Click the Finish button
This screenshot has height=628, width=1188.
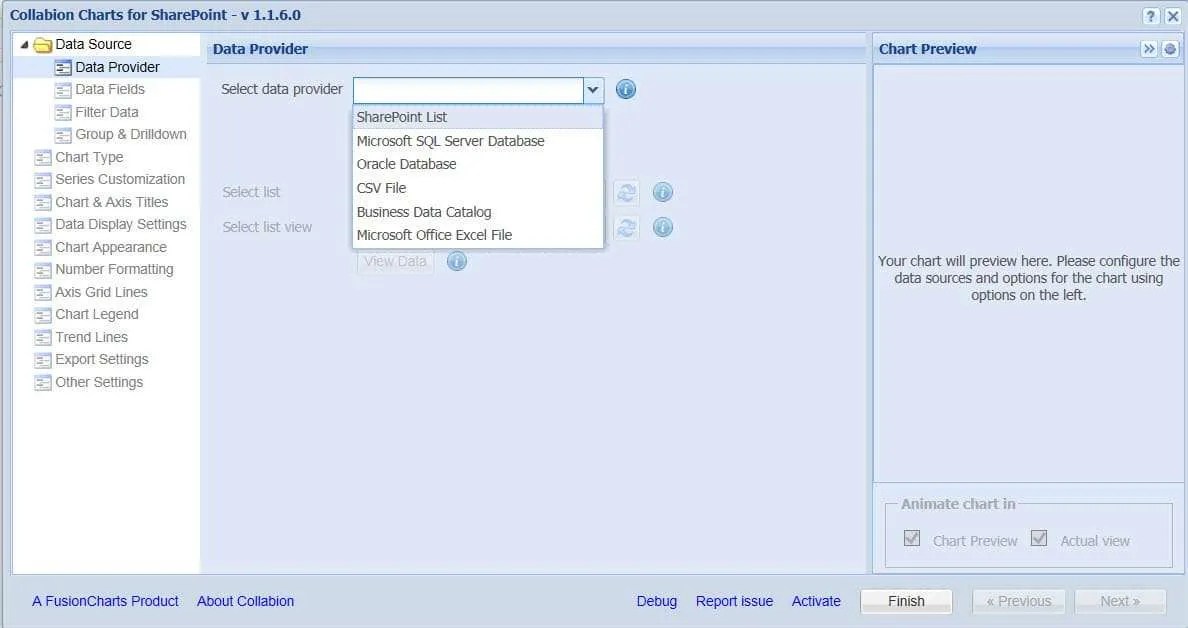click(x=906, y=601)
